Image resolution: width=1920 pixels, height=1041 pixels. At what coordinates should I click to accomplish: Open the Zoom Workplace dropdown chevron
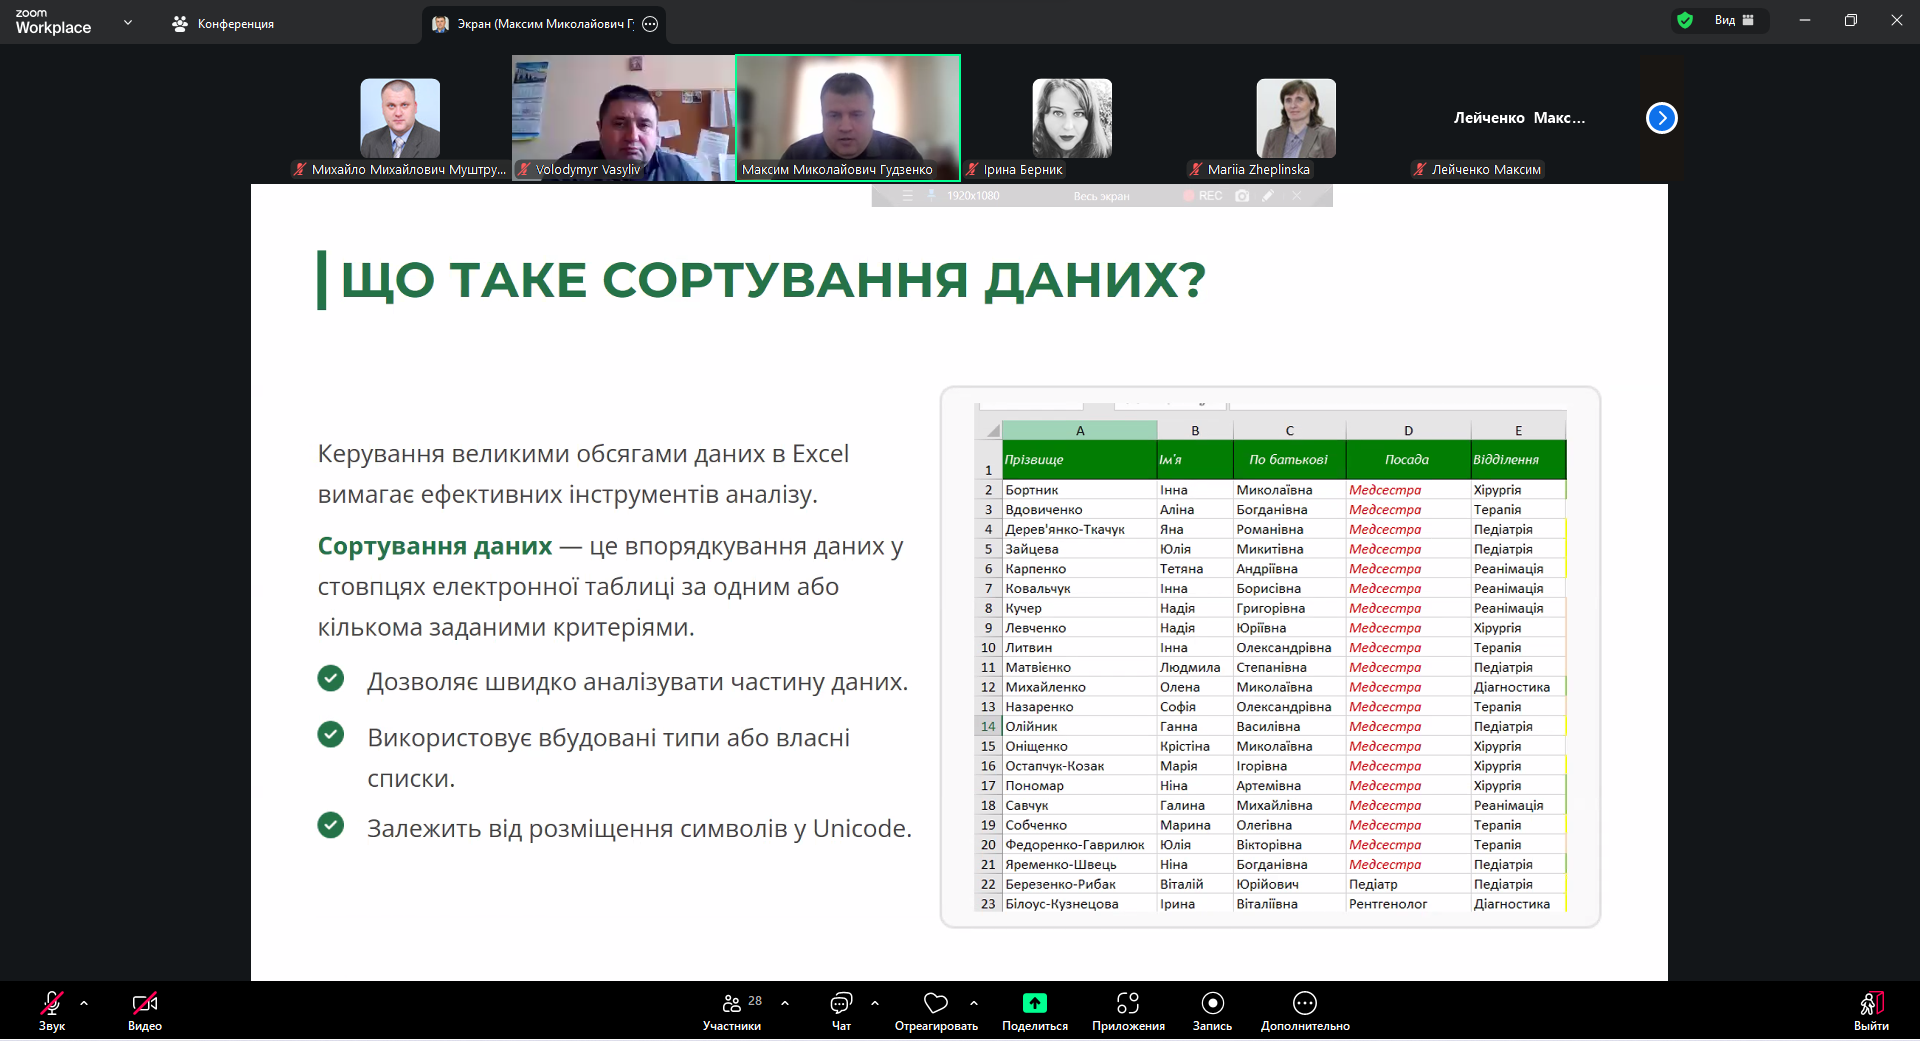pyautogui.click(x=128, y=22)
